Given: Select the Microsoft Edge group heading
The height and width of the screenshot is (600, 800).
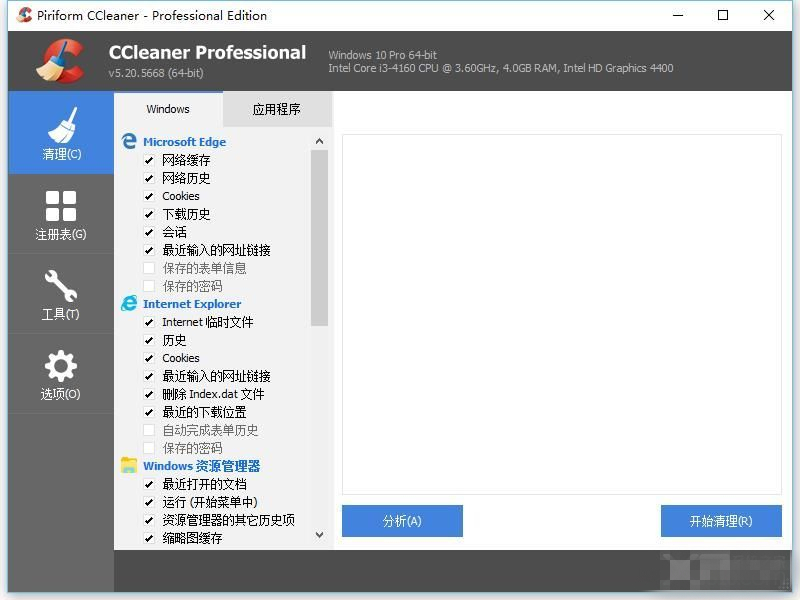Looking at the screenshot, I should (x=184, y=142).
